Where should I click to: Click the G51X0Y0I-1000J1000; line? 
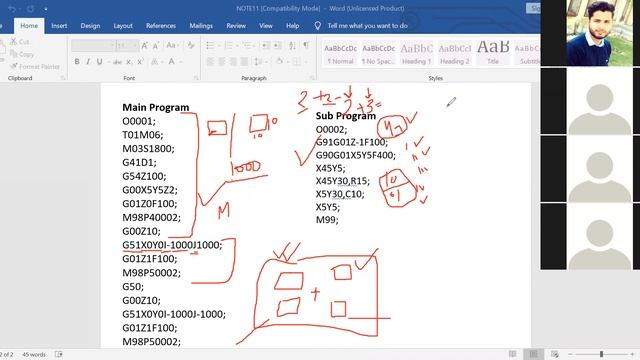[172, 245]
